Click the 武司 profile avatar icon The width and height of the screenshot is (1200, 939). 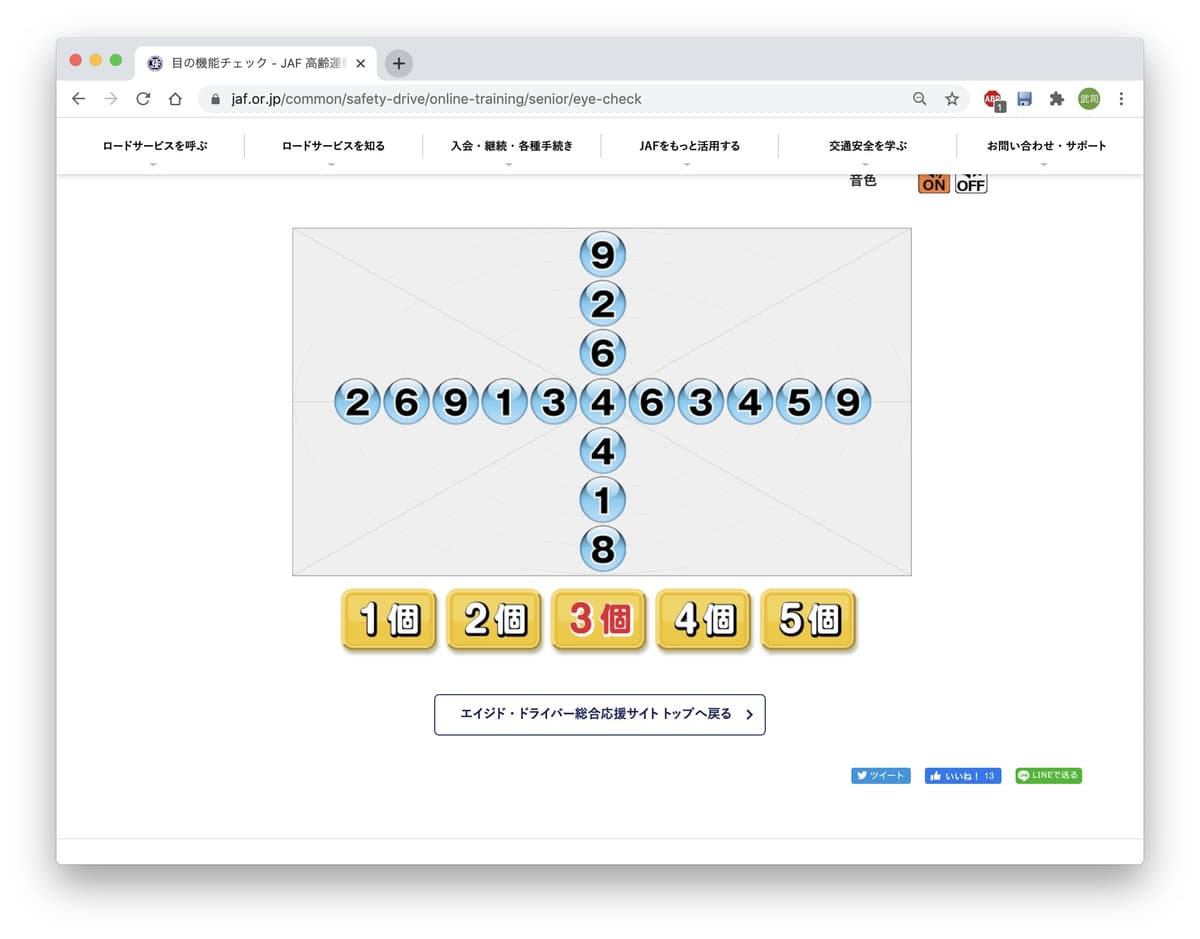[x=1088, y=99]
